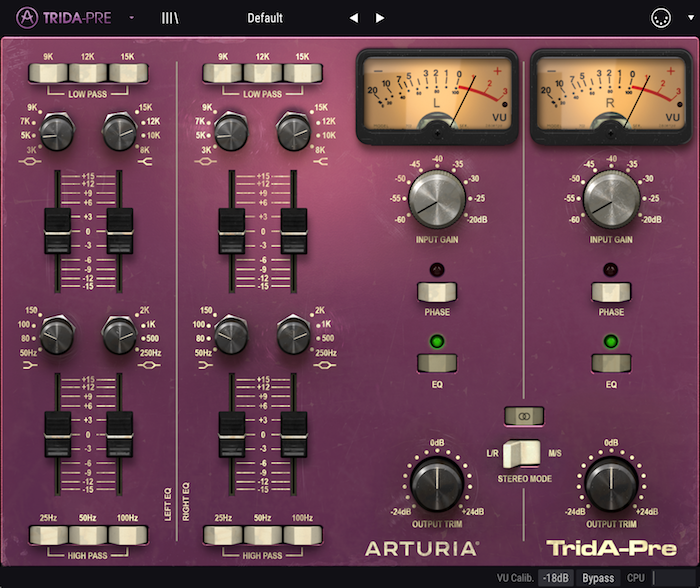Toggle Right EQ 15K low pass switch

[x=302, y=73]
